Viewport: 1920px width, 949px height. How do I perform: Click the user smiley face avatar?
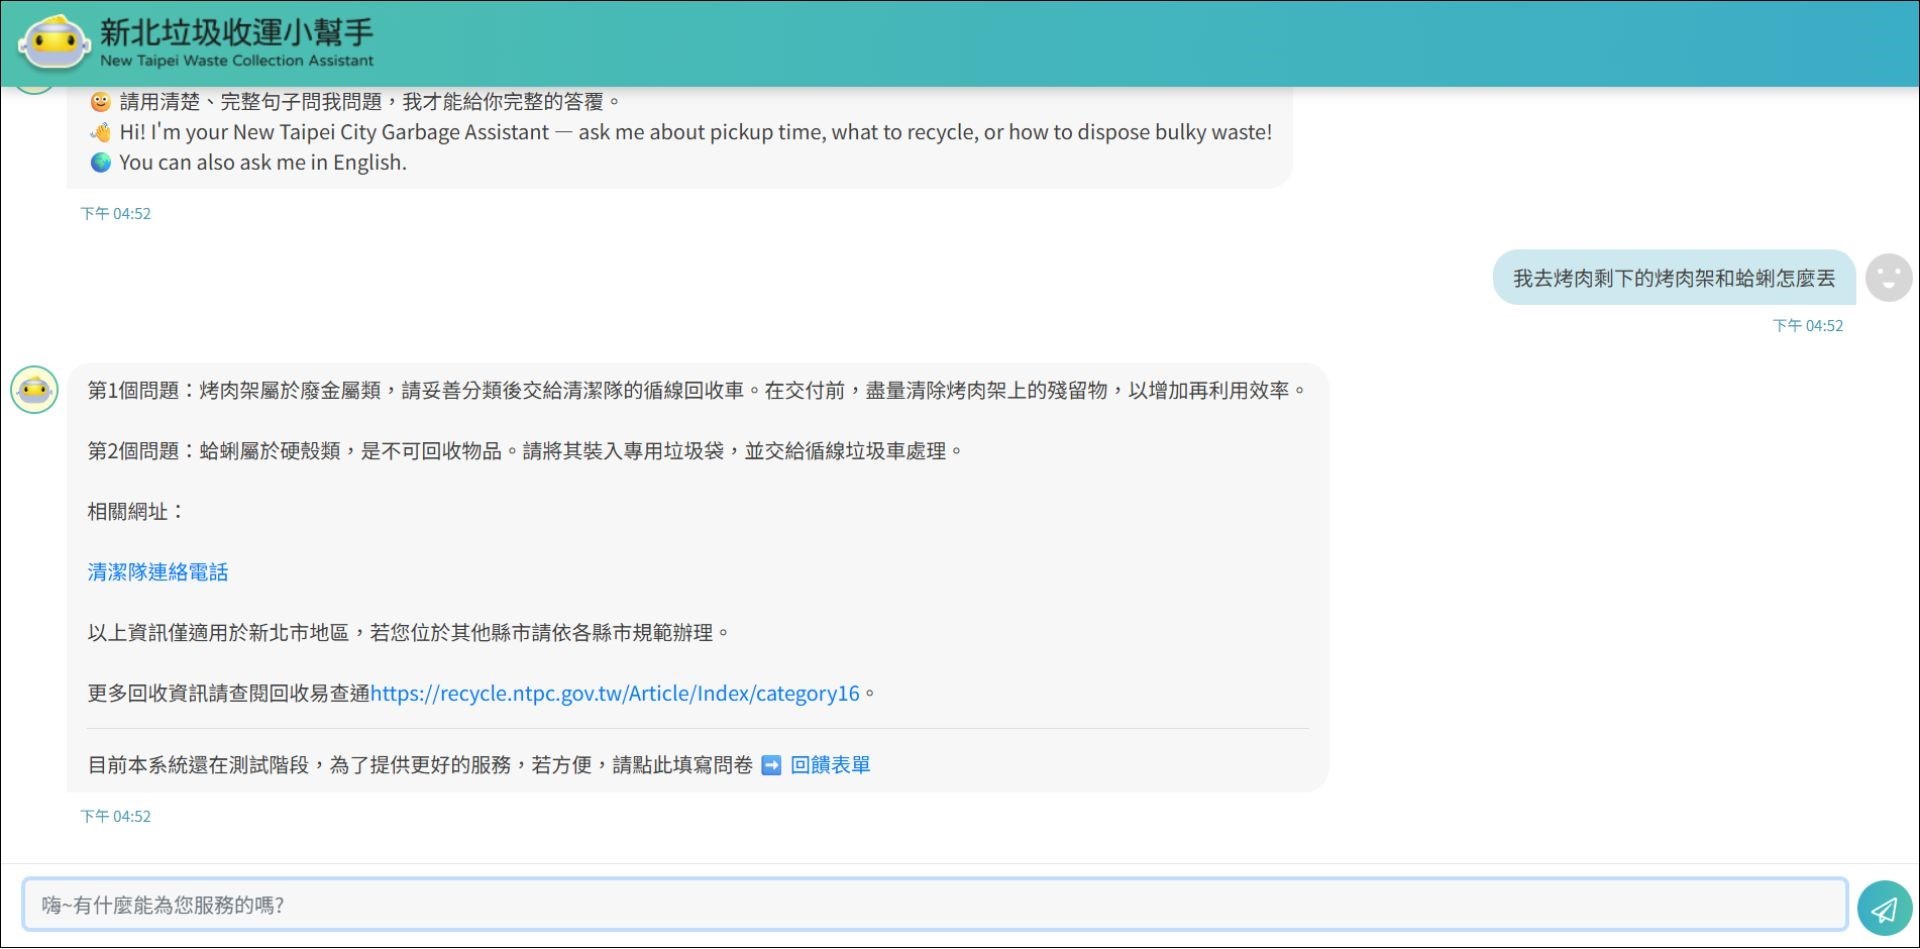[1888, 277]
